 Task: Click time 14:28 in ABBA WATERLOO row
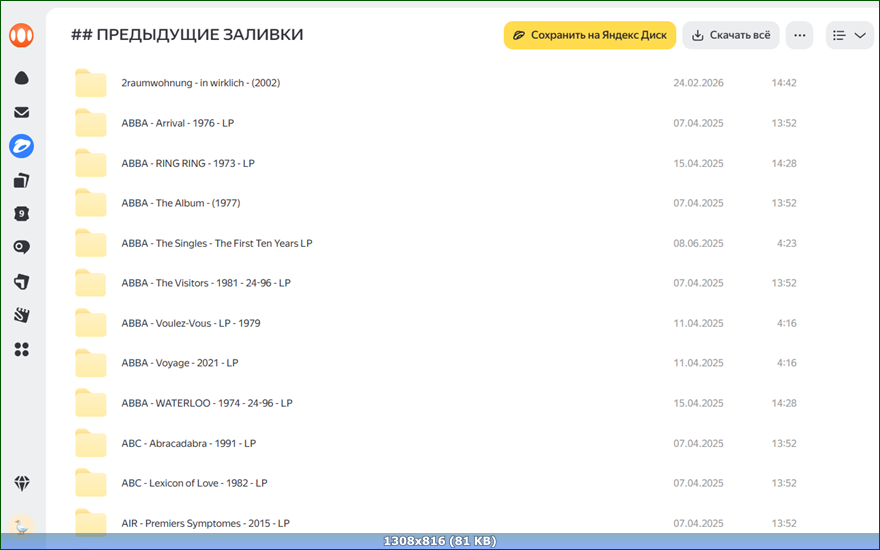[x=783, y=403]
